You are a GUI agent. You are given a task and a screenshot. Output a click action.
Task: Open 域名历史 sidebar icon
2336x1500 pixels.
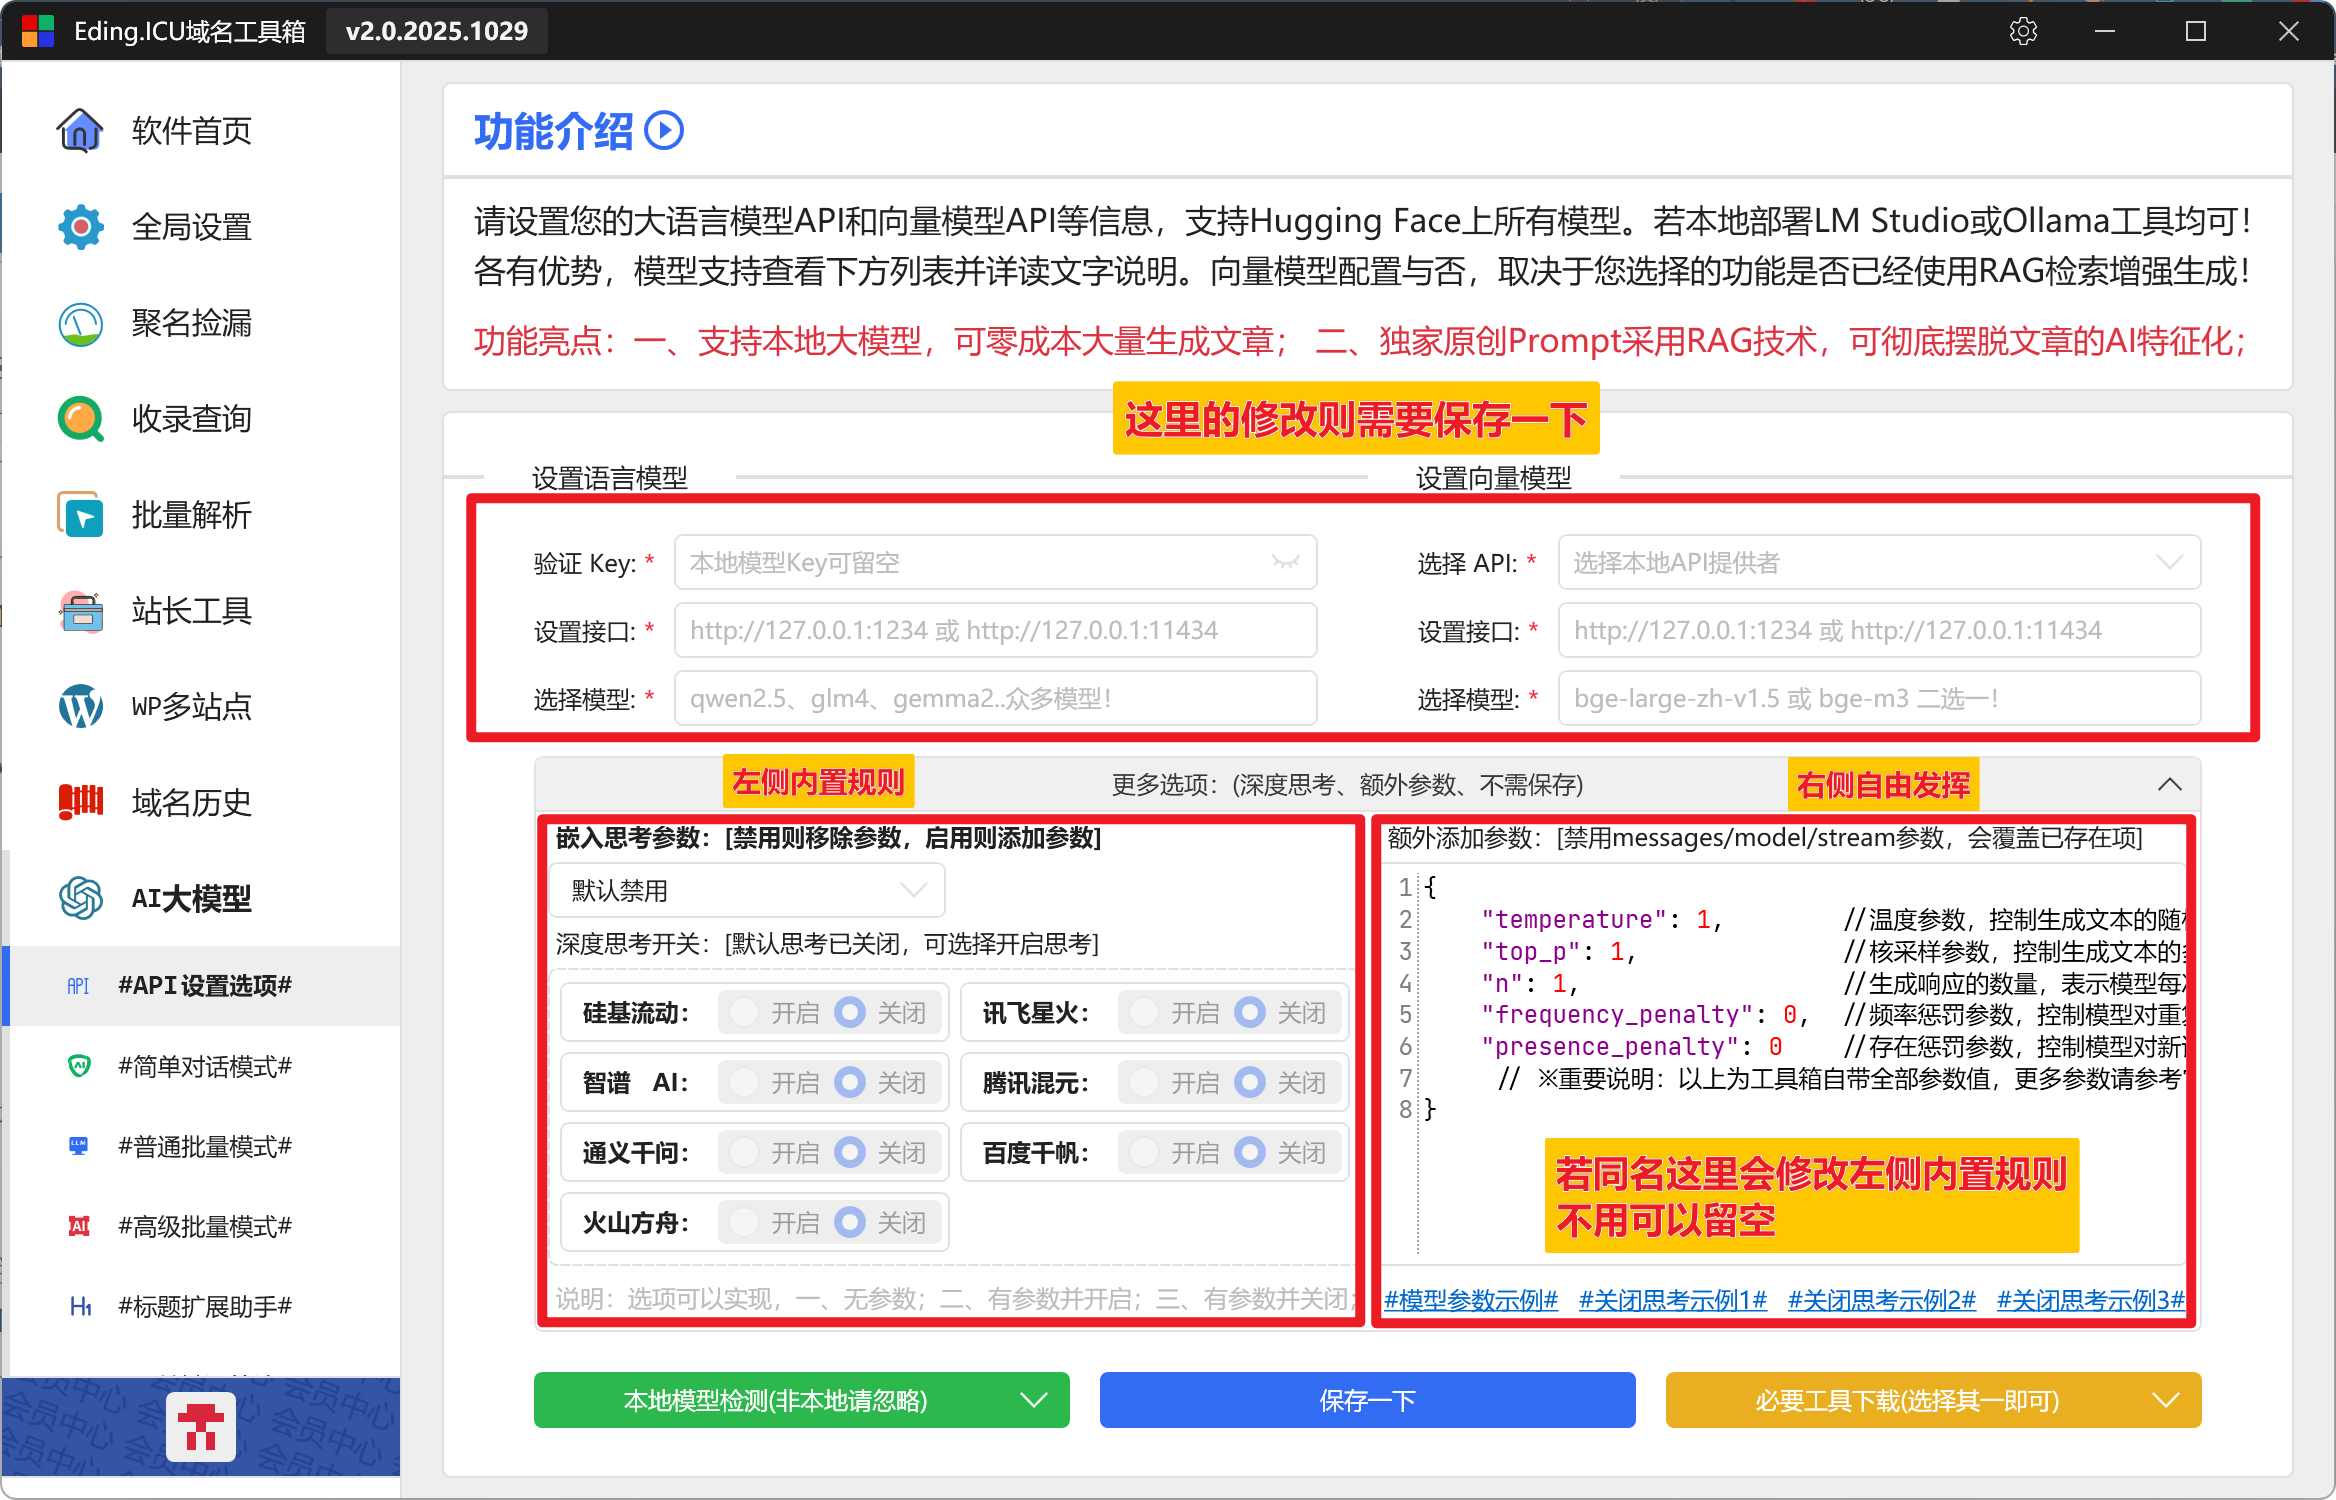click(x=80, y=802)
